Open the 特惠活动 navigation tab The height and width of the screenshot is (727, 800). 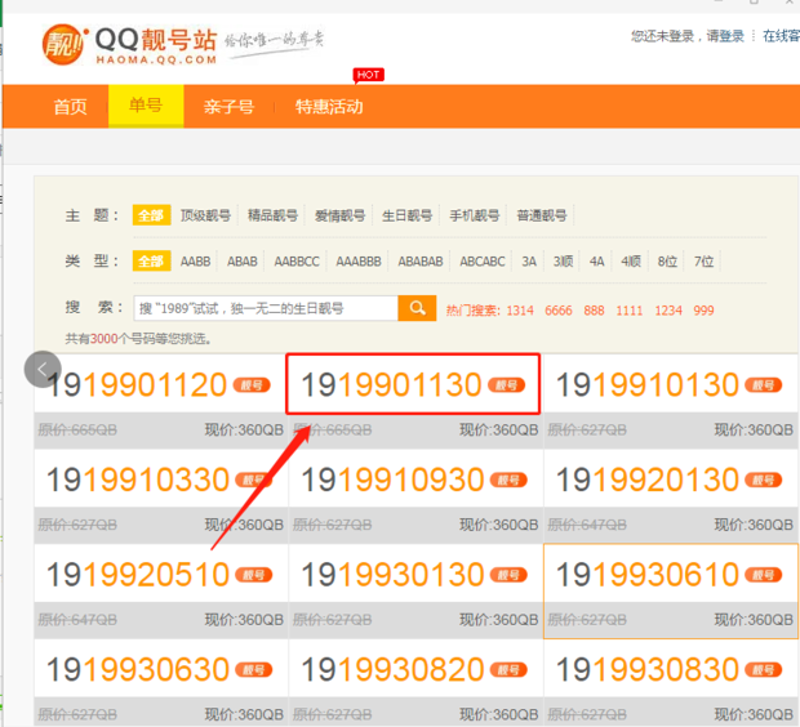(329, 107)
